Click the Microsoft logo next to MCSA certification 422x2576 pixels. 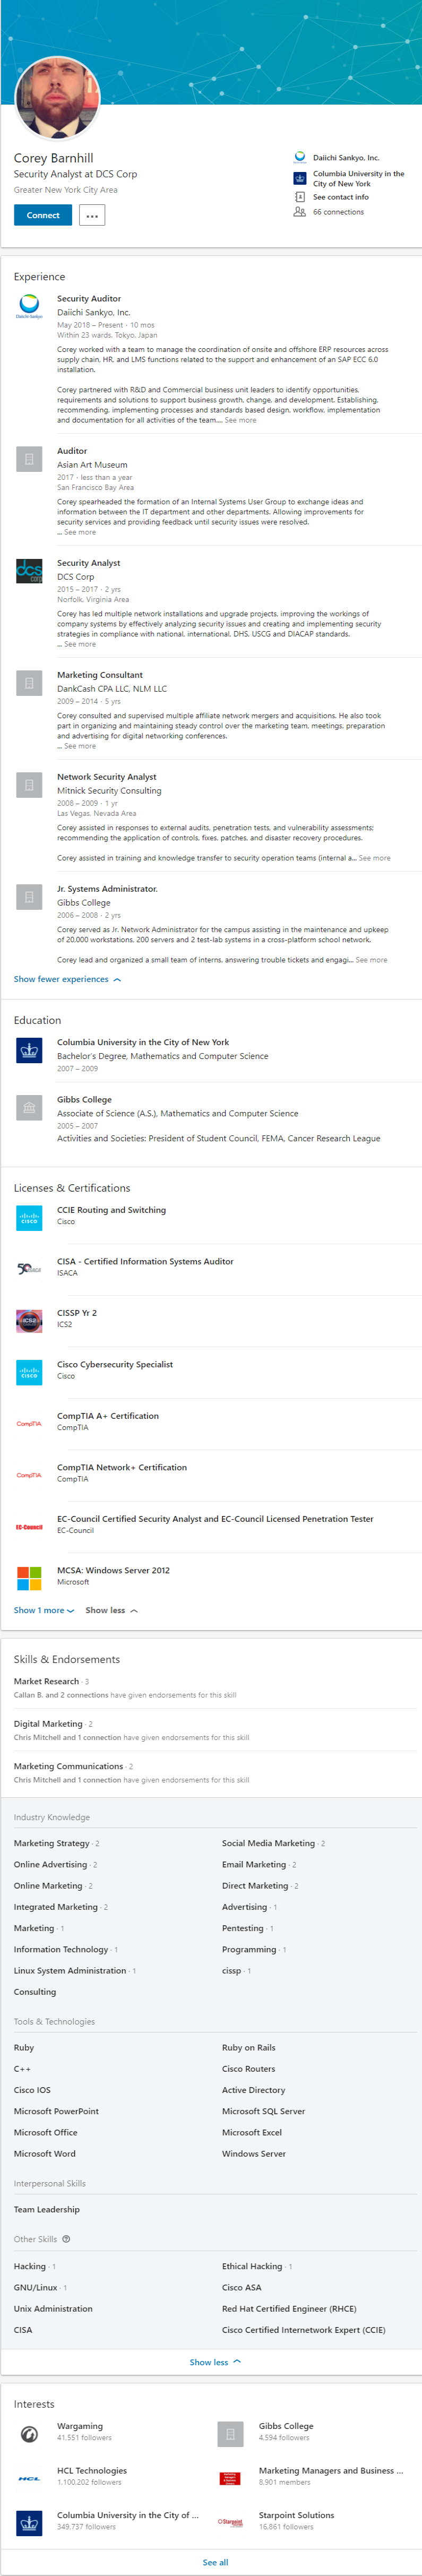click(29, 1578)
